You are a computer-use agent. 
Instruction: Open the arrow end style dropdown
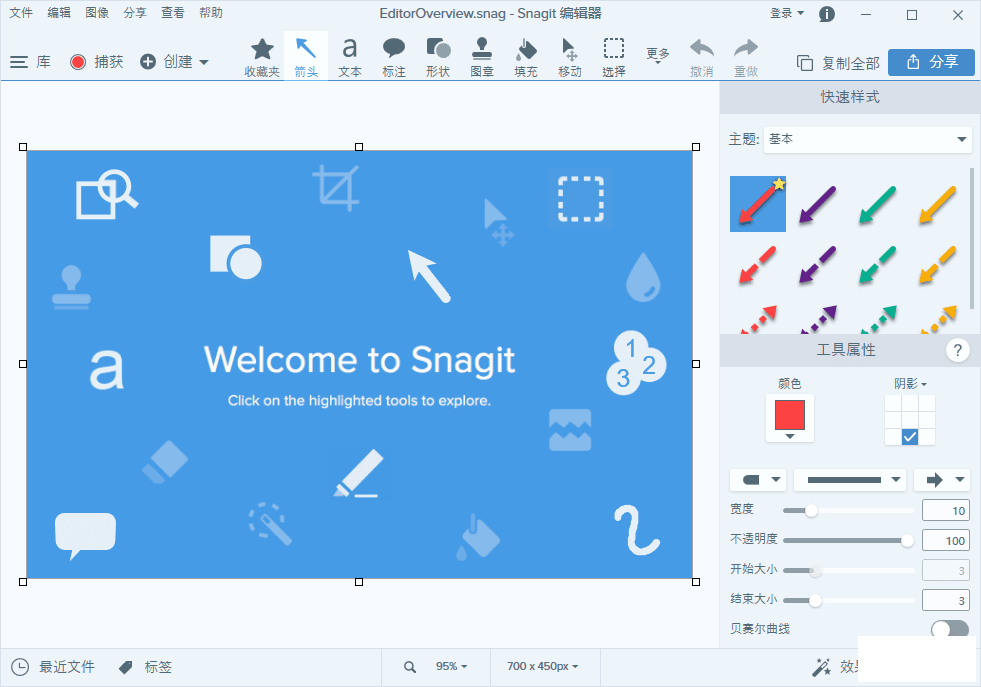[x=942, y=480]
